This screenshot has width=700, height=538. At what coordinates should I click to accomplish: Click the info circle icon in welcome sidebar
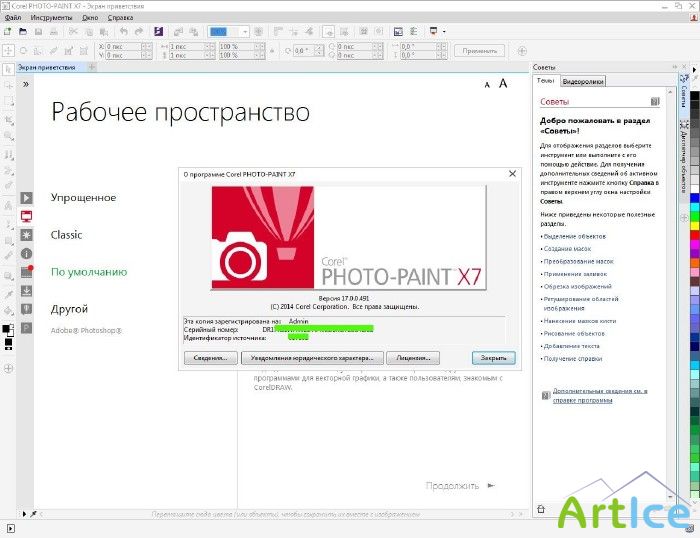click(27, 253)
